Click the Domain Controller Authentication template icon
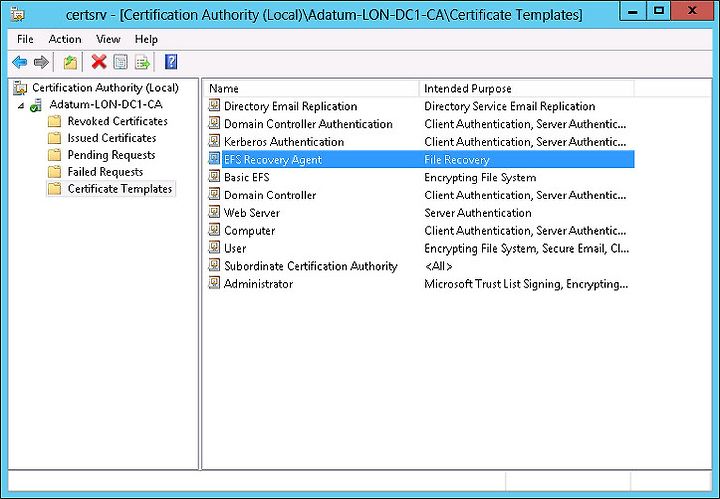Screen dimensions: 720x499 pyautogui.click(x=214, y=123)
